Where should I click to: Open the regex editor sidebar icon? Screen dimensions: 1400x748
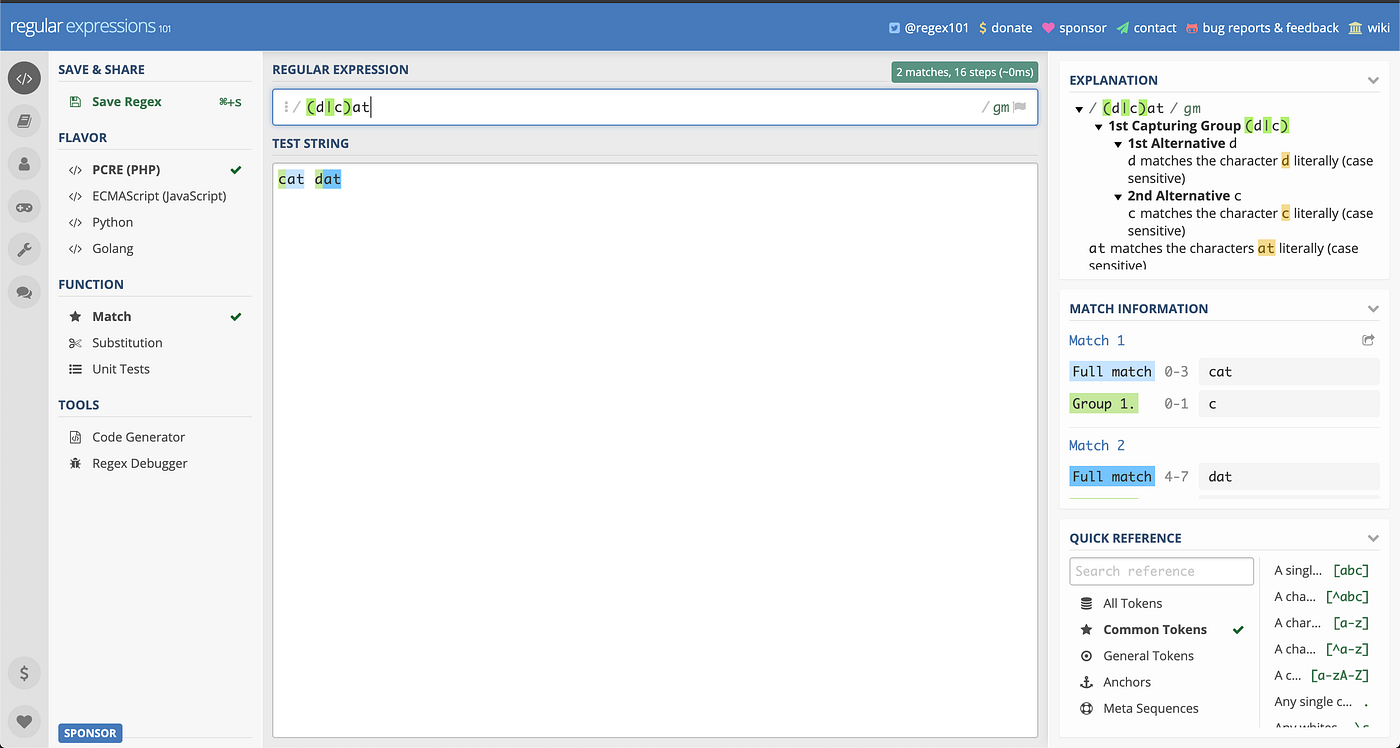[24, 78]
